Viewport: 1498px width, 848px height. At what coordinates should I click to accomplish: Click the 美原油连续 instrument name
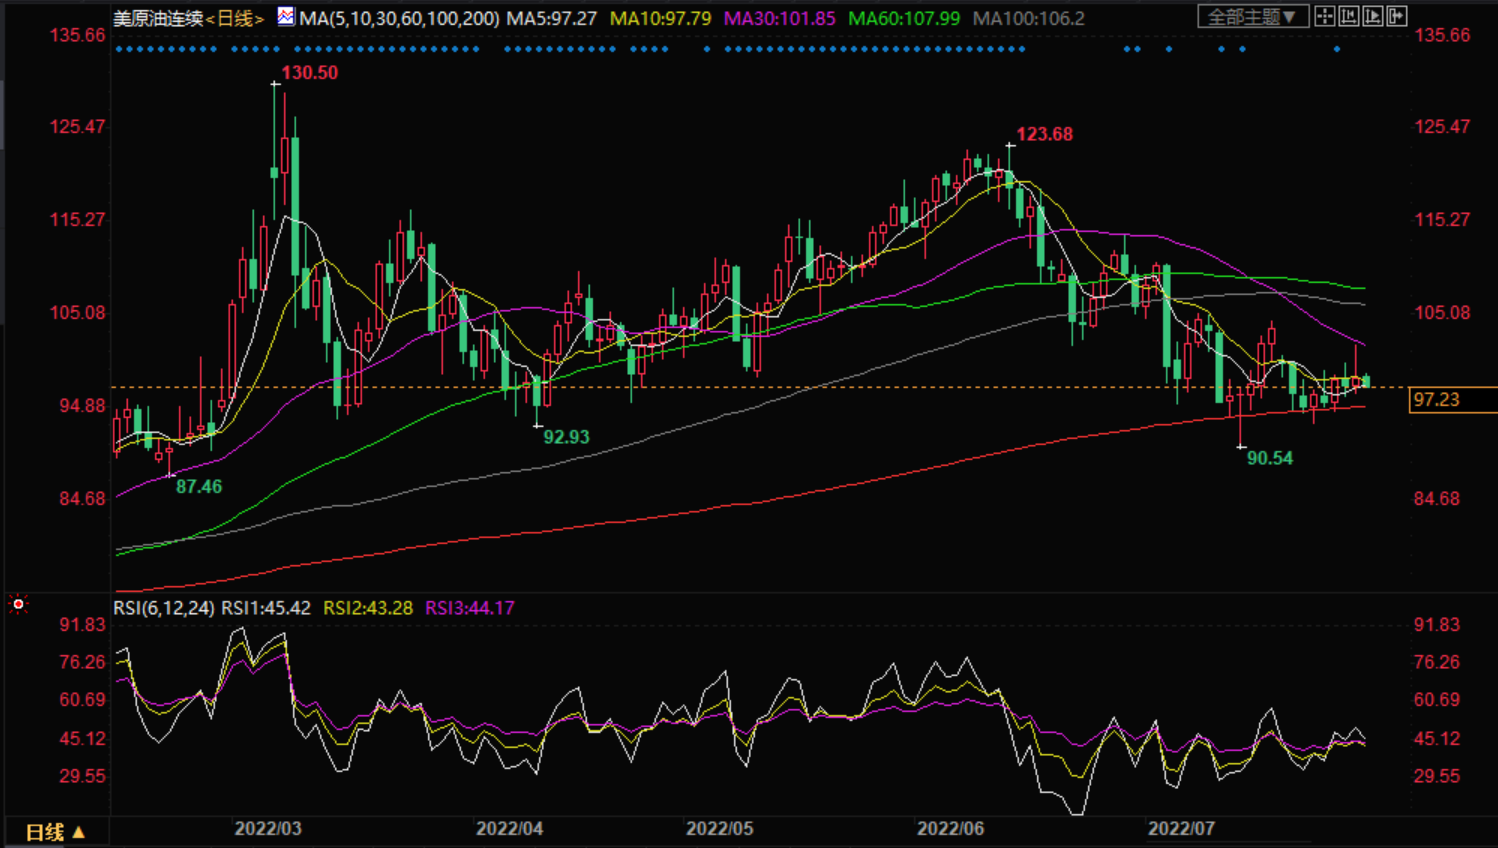[158, 19]
